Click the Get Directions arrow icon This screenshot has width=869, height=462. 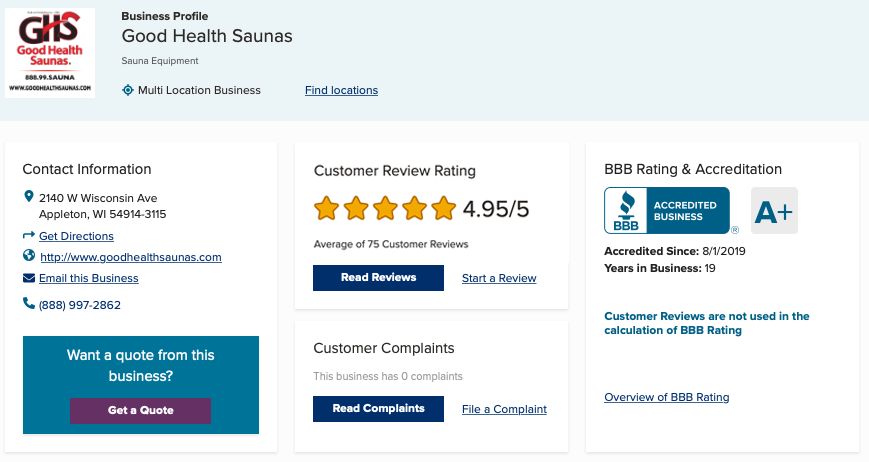[29, 235]
